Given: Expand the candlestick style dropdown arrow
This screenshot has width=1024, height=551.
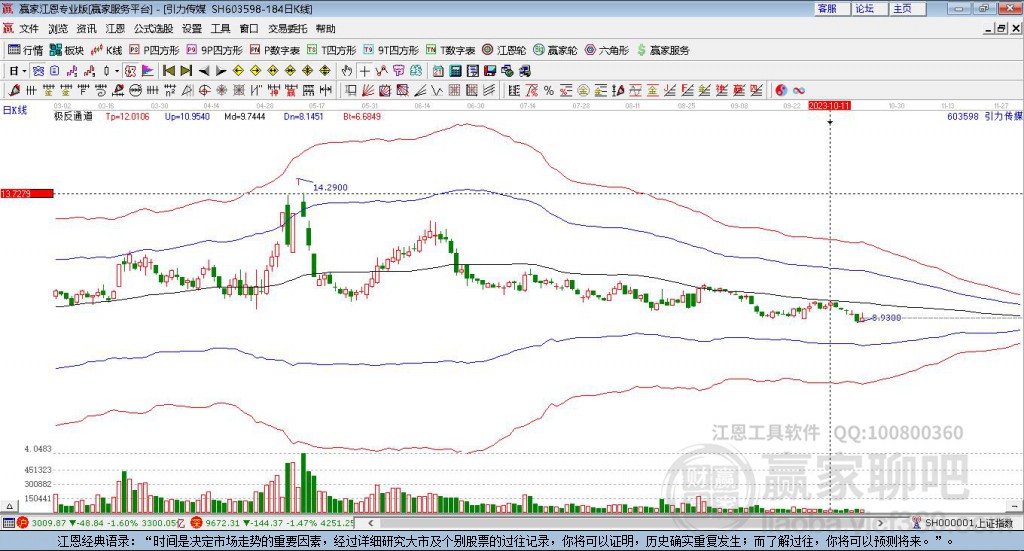Looking at the screenshot, I should pyautogui.click(x=117, y=71).
